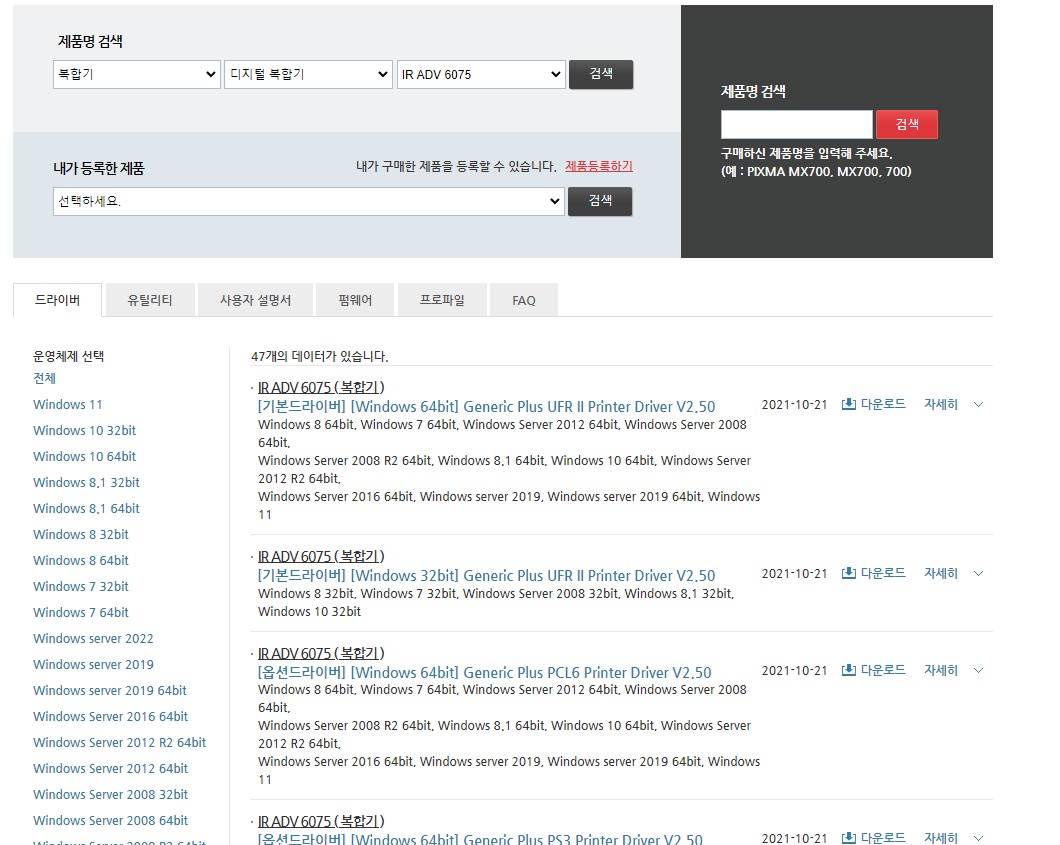
Task: Filter by Windows 8.1 32bit
Action: [87, 483]
